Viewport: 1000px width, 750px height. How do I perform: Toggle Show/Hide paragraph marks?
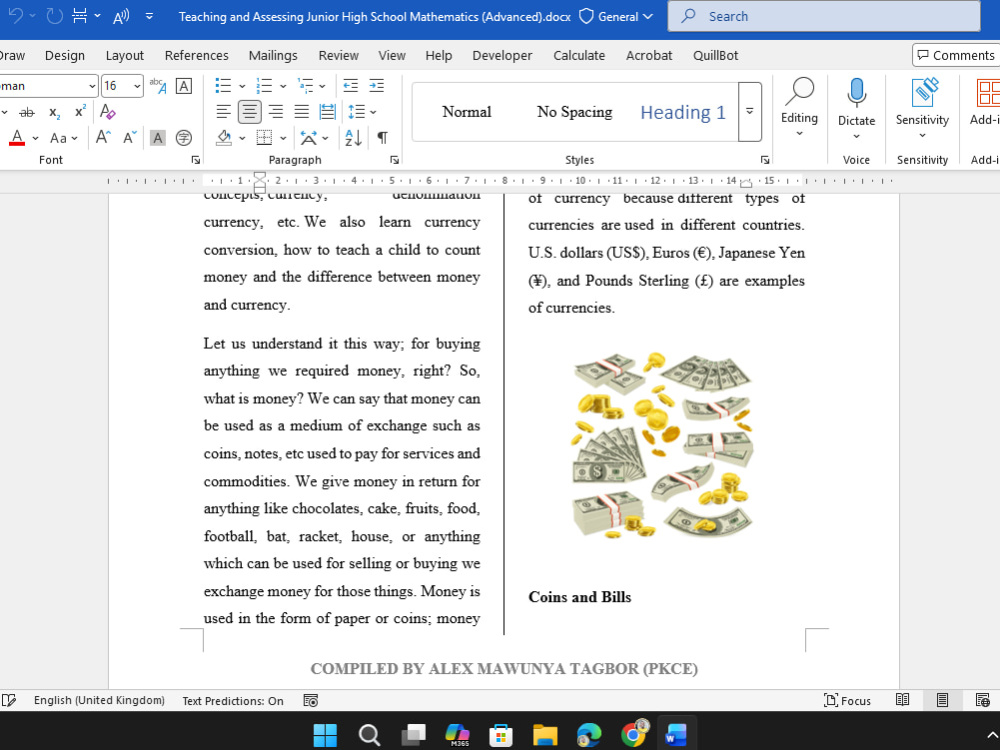383,138
